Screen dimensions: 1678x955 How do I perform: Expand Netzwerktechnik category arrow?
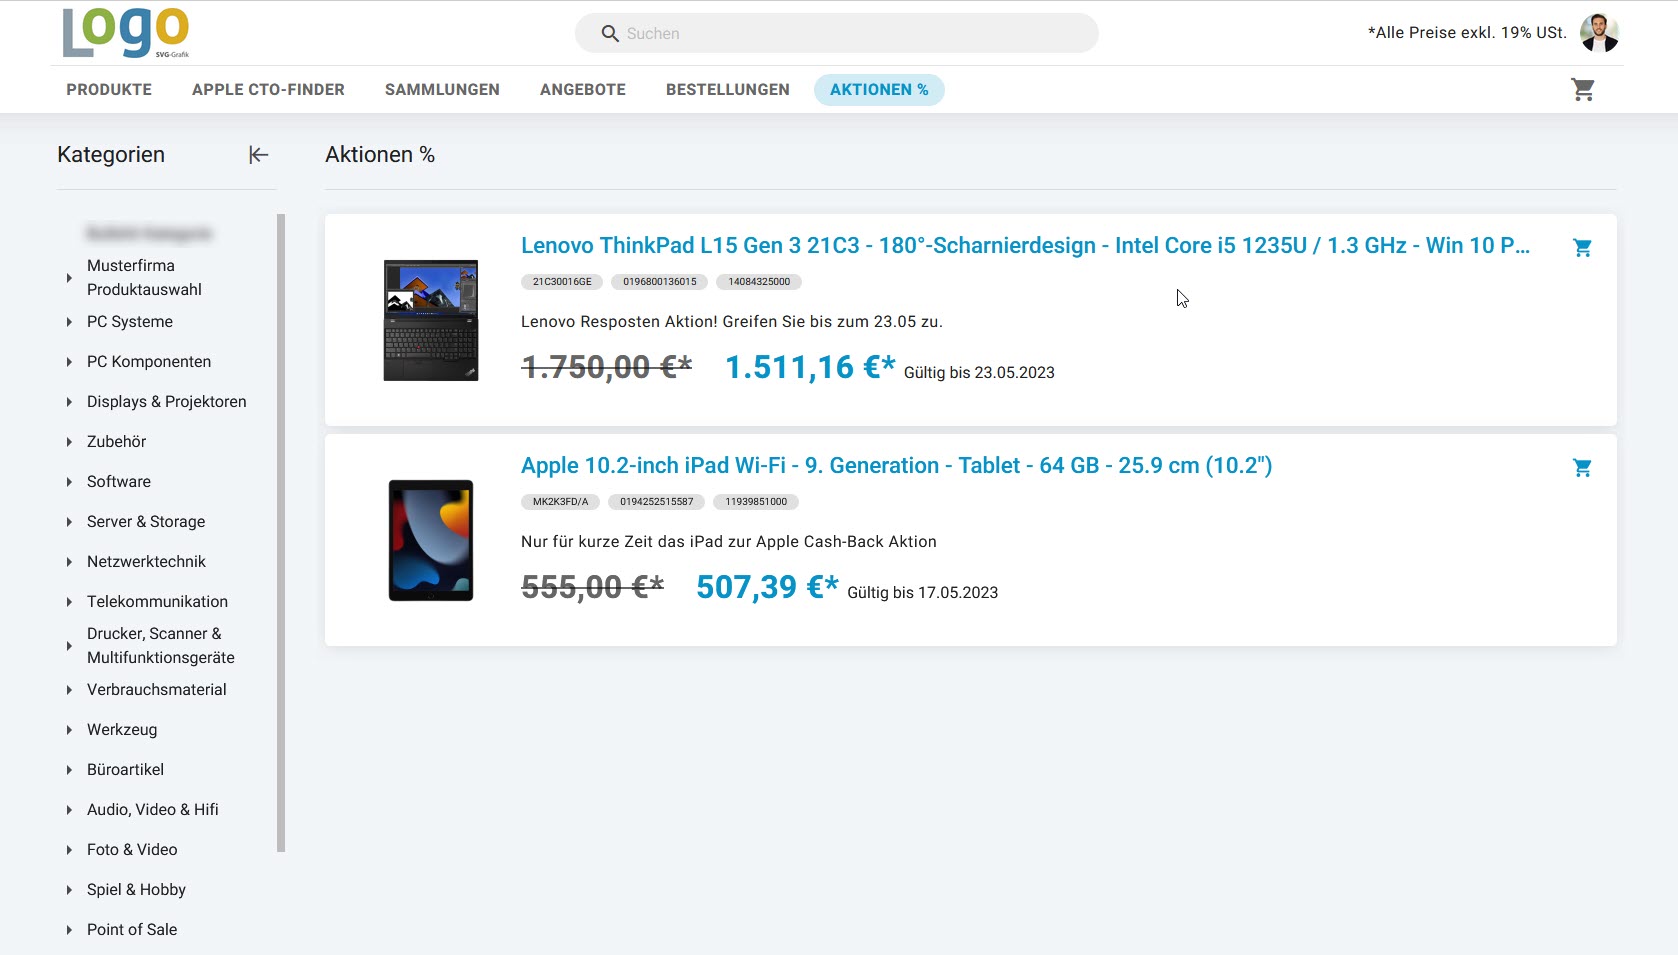point(69,562)
